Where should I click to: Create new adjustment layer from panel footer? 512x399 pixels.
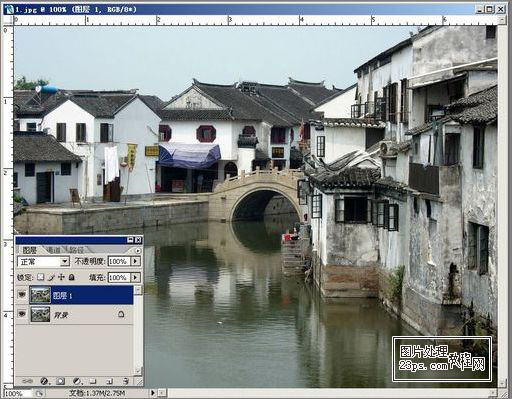click(77, 381)
